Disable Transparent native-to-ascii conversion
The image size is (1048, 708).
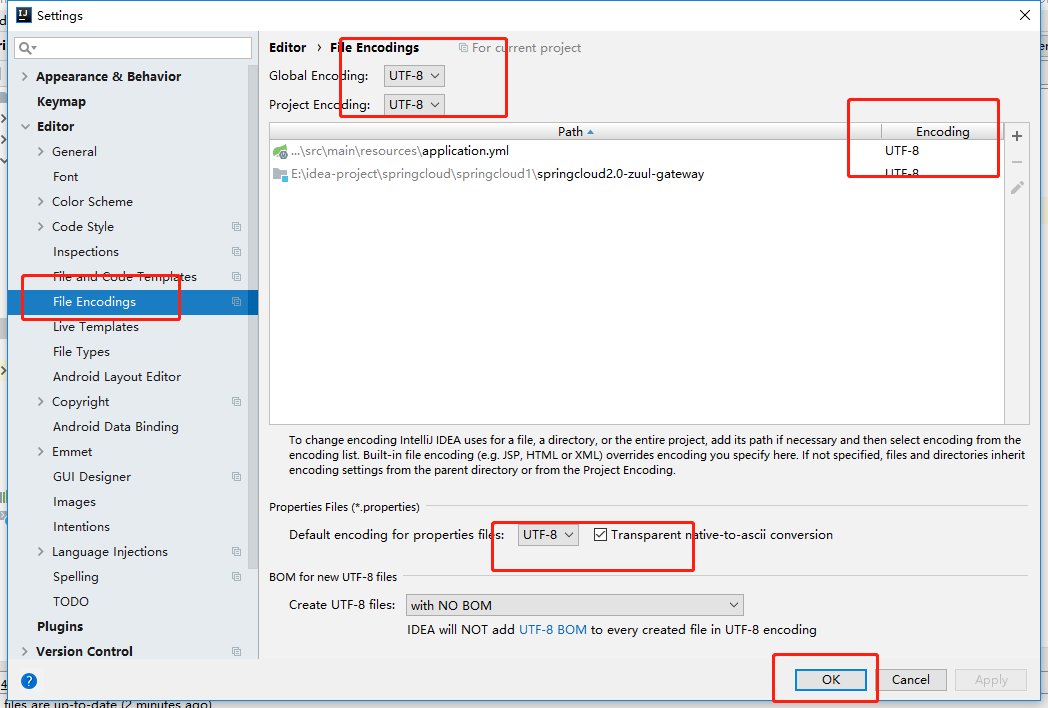tap(601, 534)
